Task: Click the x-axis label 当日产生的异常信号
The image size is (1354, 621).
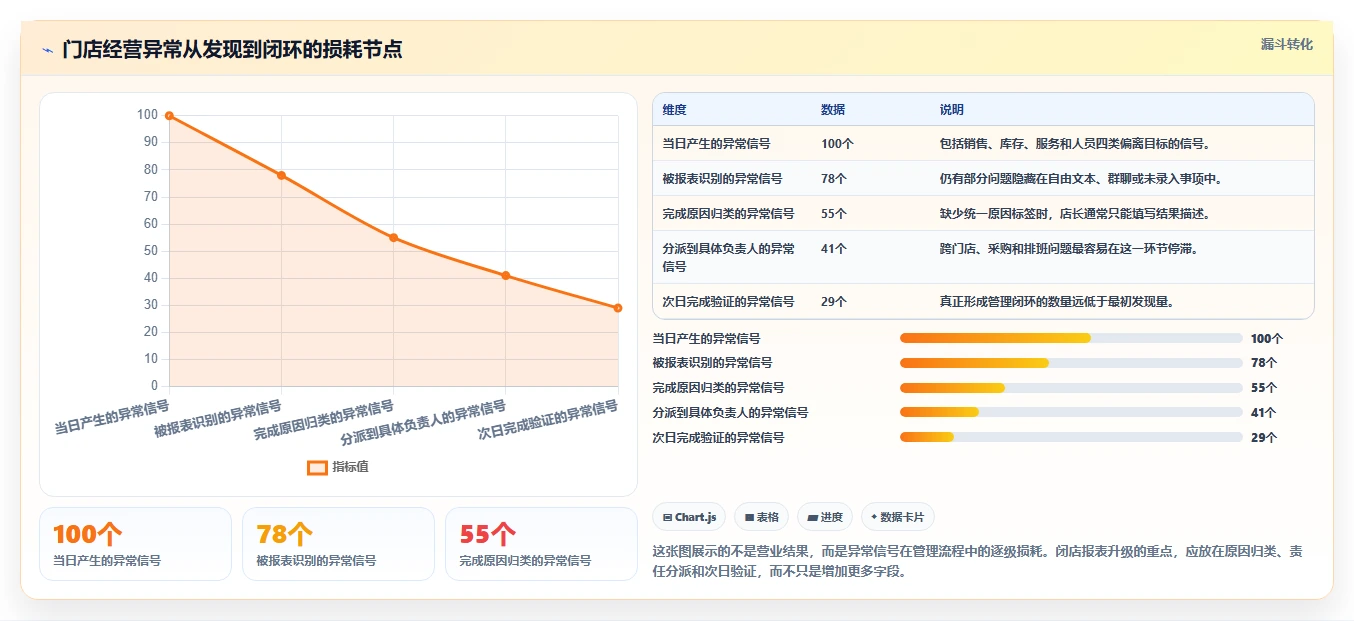Action: [112, 419]
